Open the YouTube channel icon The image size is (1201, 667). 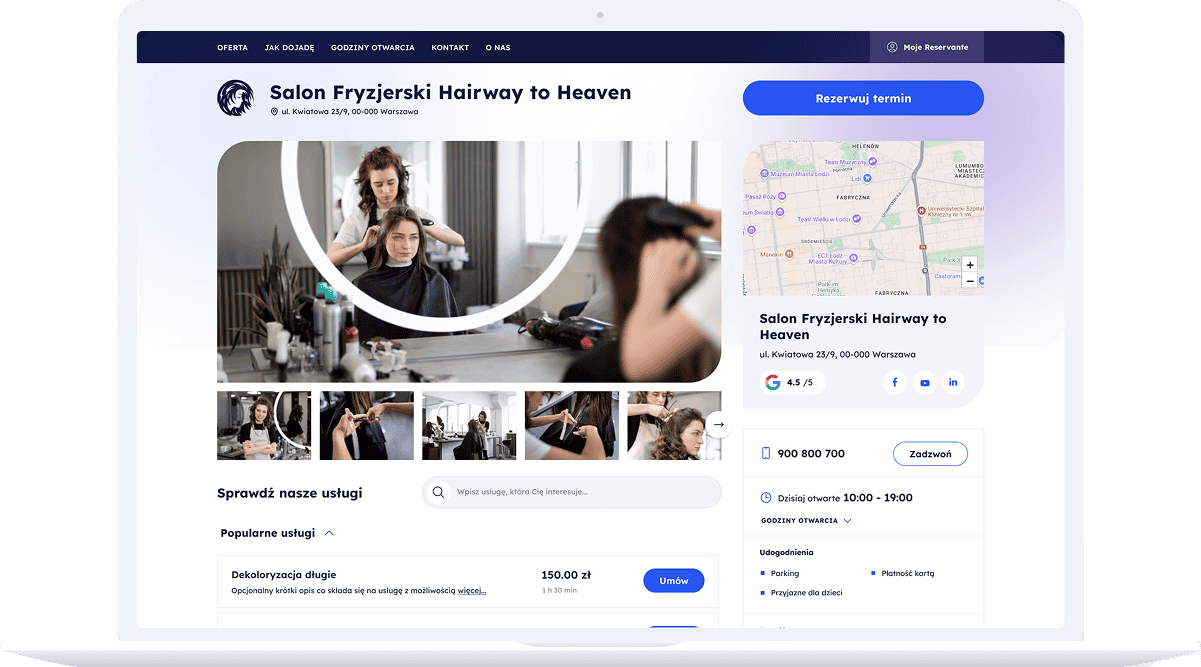coord(924,382)
